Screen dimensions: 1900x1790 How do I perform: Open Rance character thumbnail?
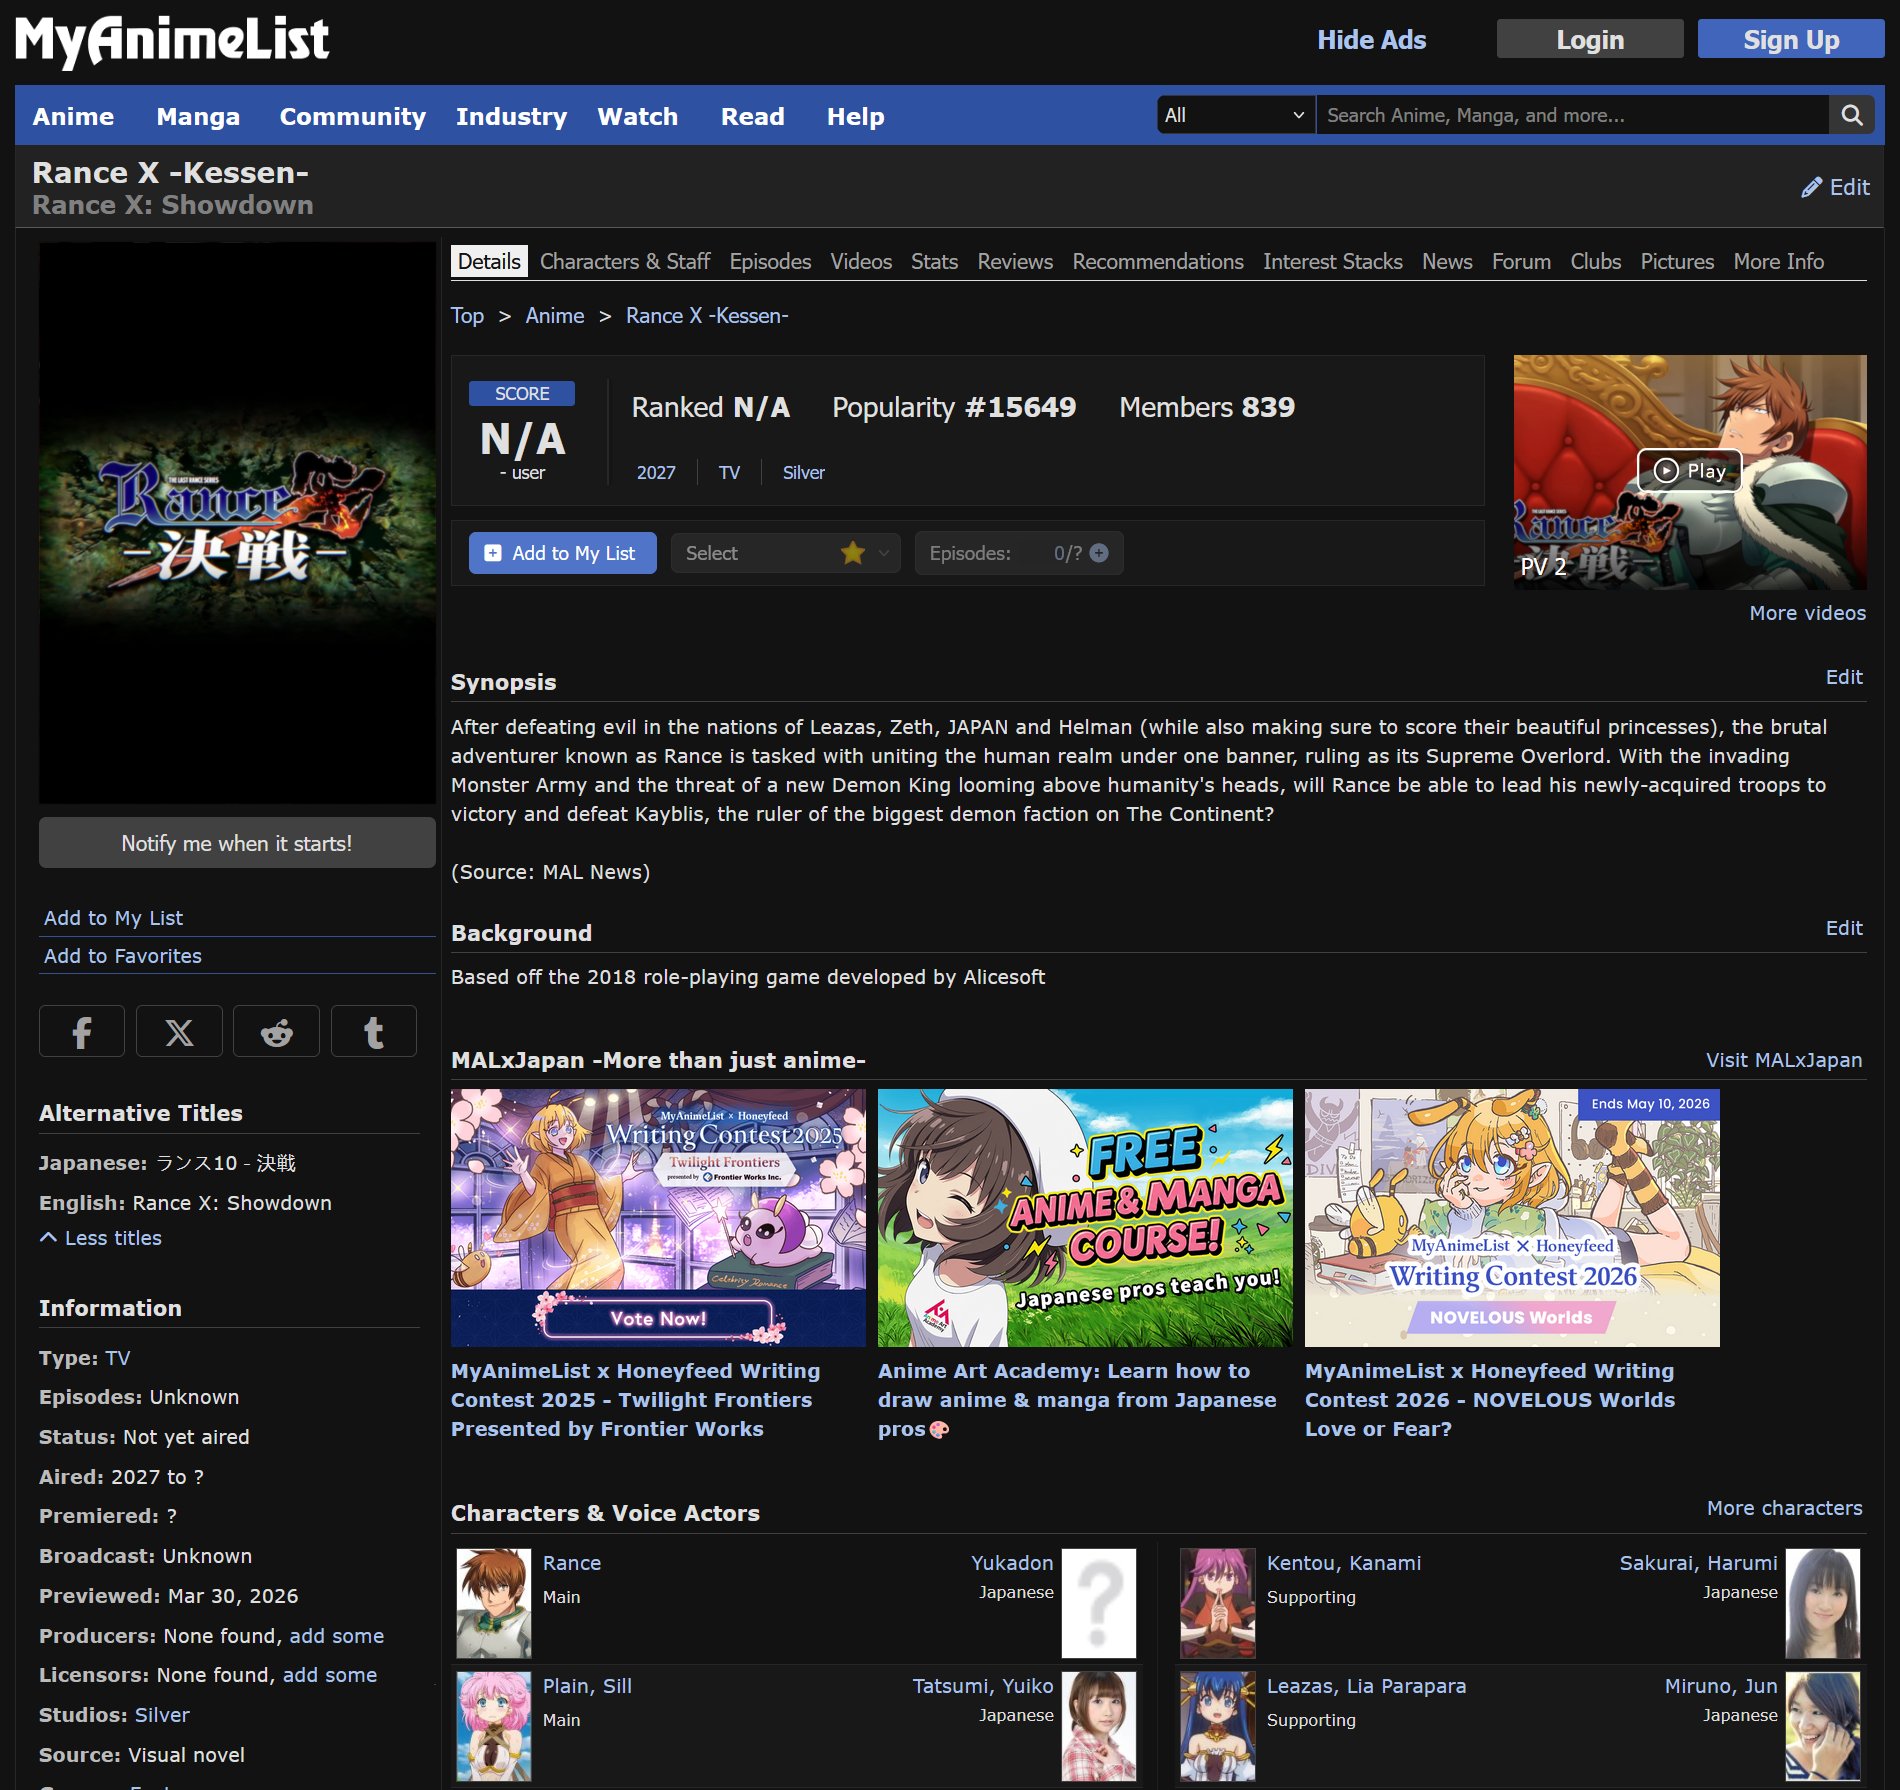pos(494,1603)
